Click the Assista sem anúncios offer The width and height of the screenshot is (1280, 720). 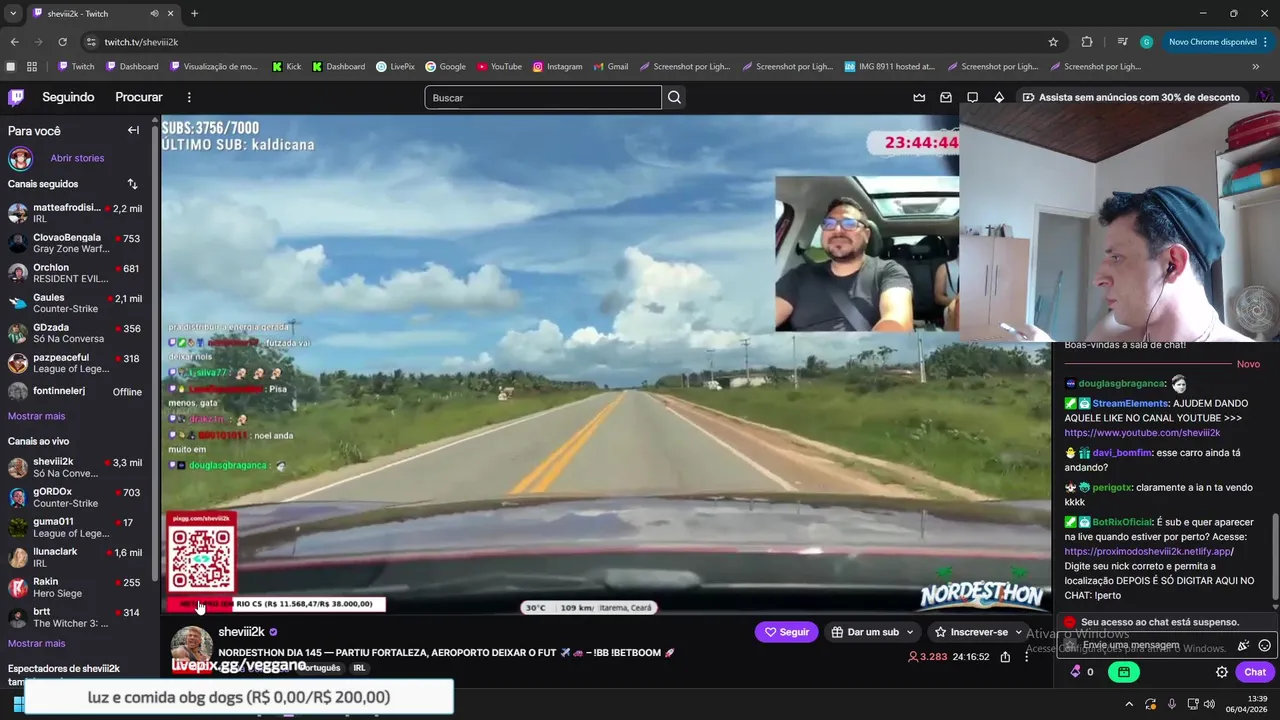pyautogui.click(x=1131, y=97)
